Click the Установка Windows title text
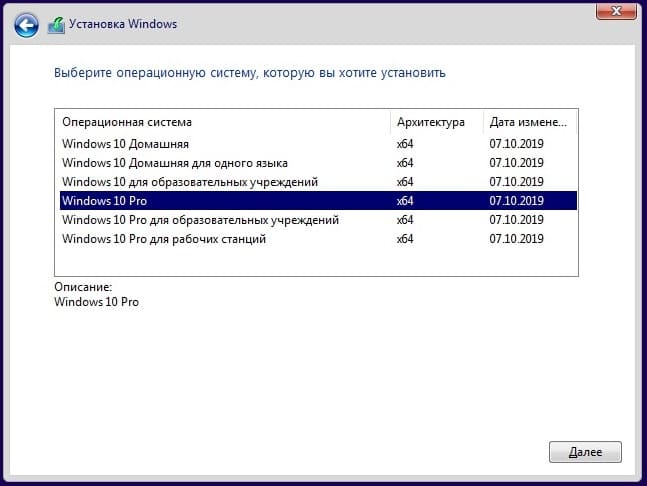The image size is (647, 486). pyautogui.click(x=123, y=24)
